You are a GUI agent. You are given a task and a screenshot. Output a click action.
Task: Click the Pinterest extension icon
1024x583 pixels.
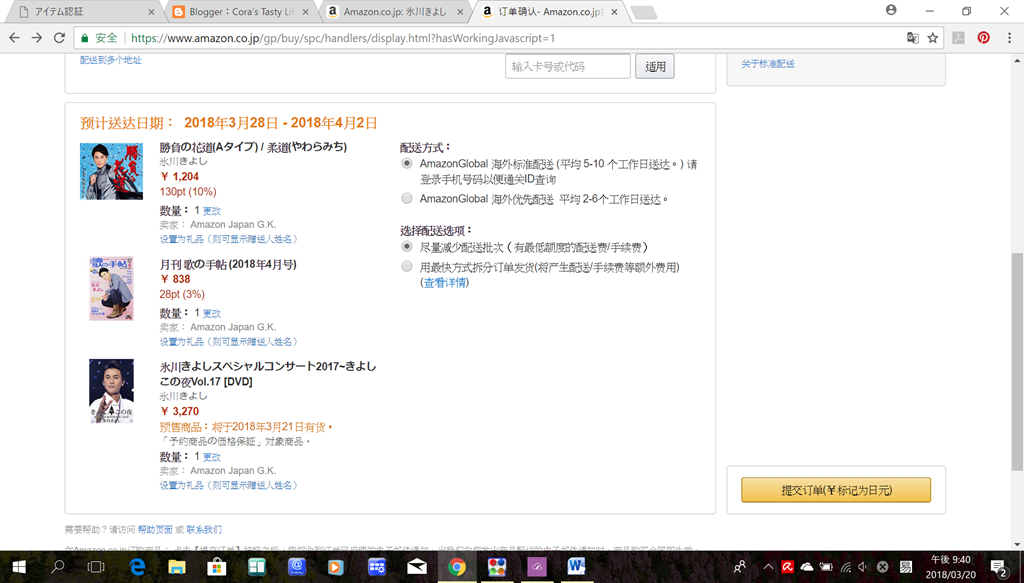coord(983,38)
